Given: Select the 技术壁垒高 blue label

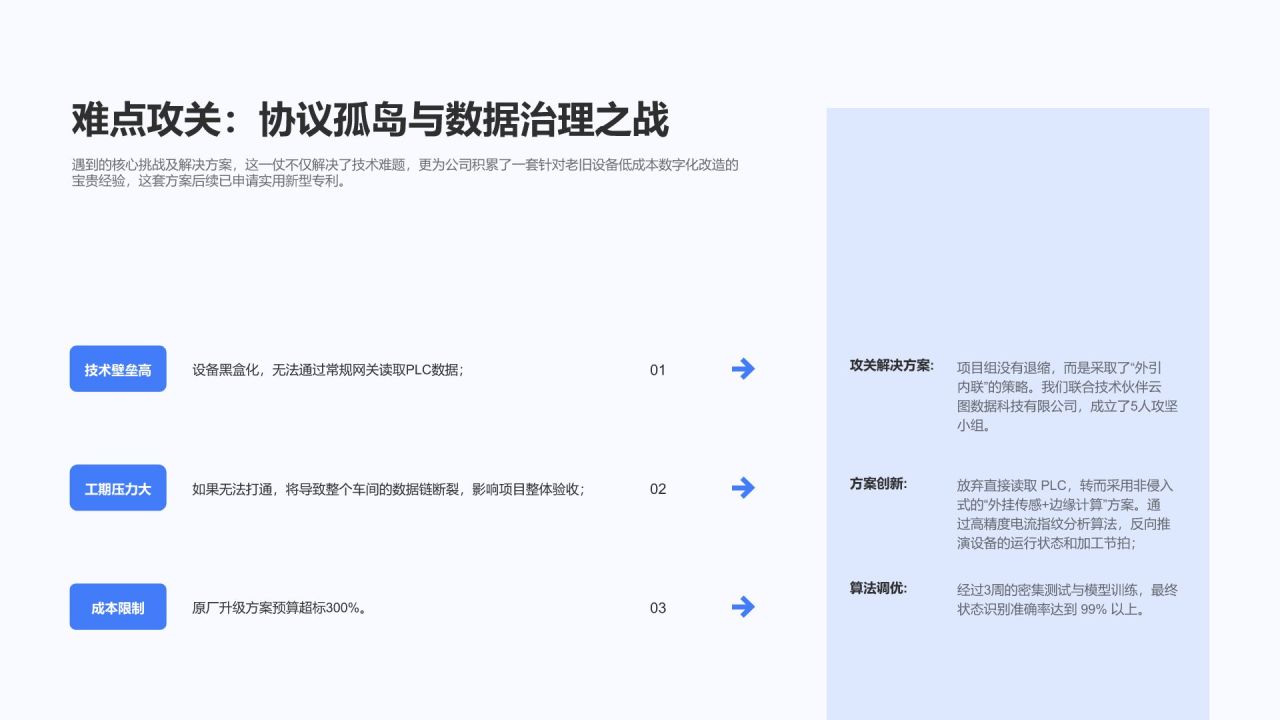Looking at the screenshot, I should pyautogui.click(x=118, y=369).
